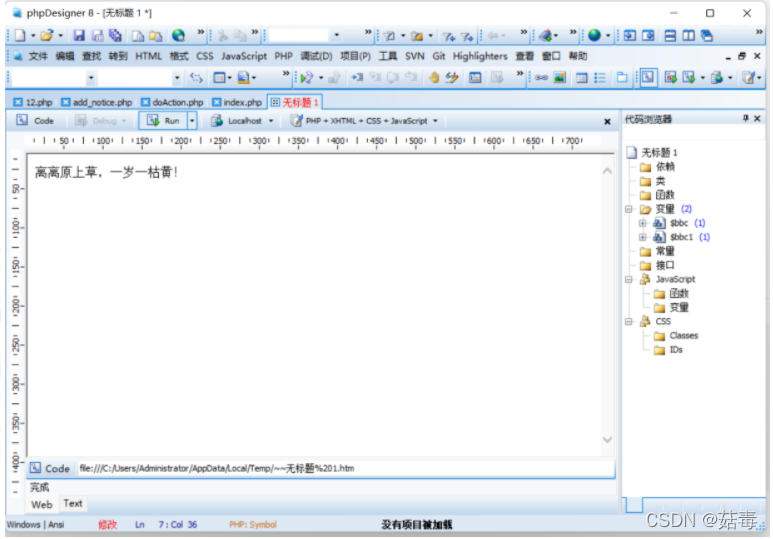Click the insert hyperlink chain icon
This screenshot has height=539, width=773.
pyautogui.click(x=541, y=77)
